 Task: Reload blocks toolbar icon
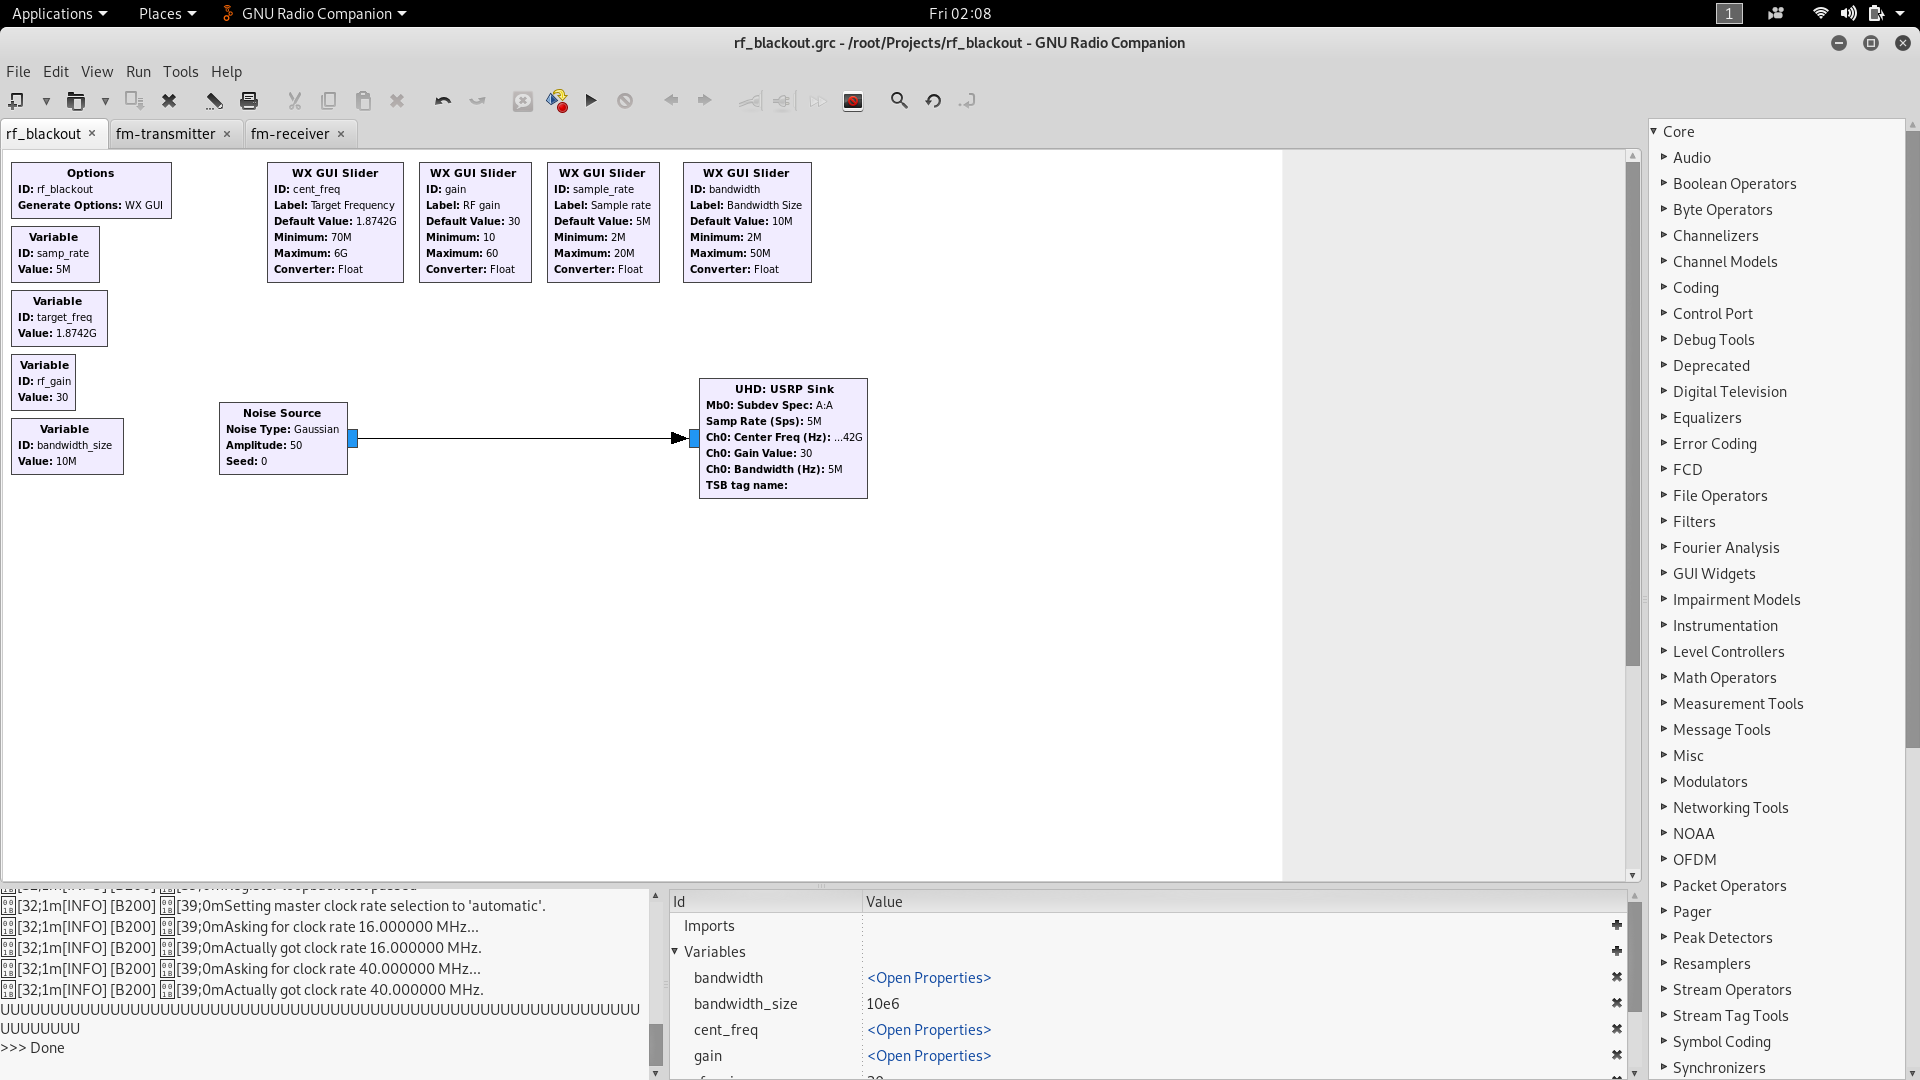pyautogui.click(x=933, y=101)
